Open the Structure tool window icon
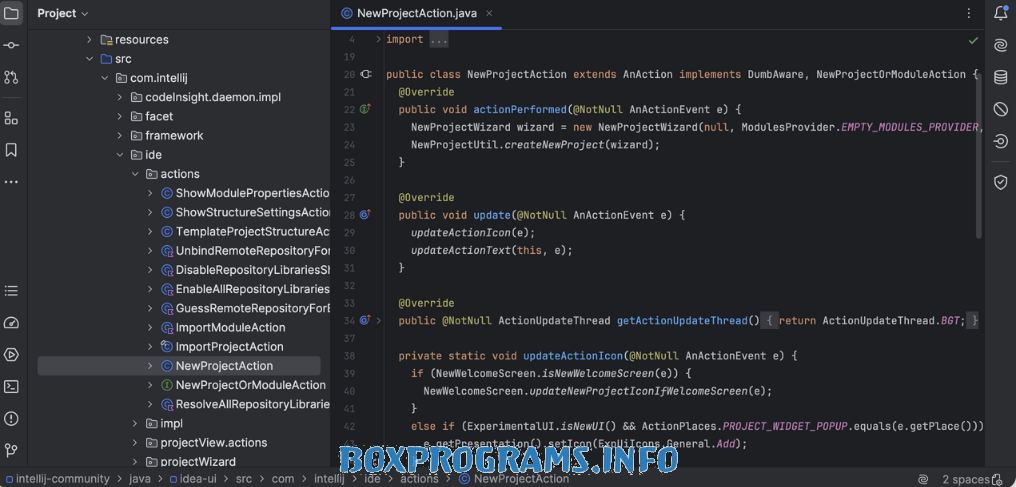 point(11,118)
